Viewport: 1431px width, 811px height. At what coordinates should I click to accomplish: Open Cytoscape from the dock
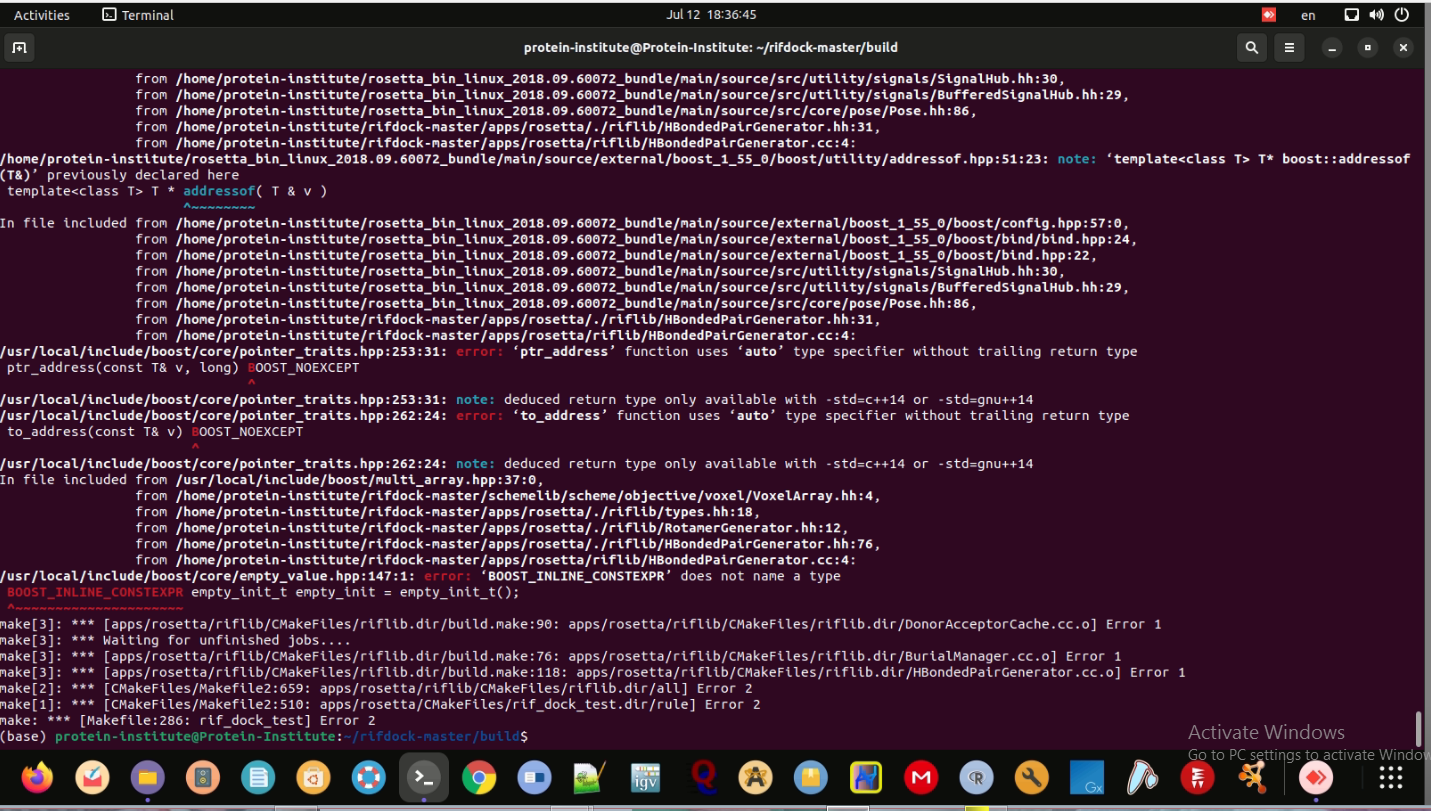pos(1253,777)
